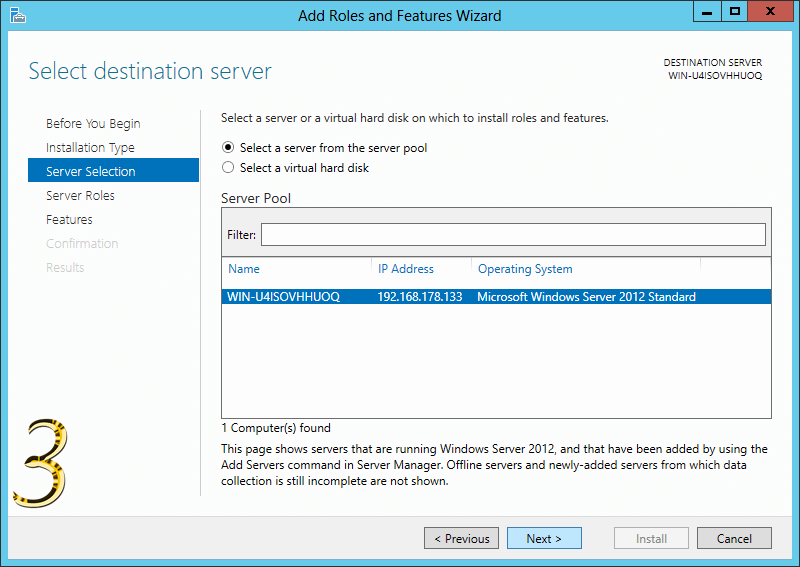The image size is (800, 567).
Task: Click the Next button
Action: 544,538
